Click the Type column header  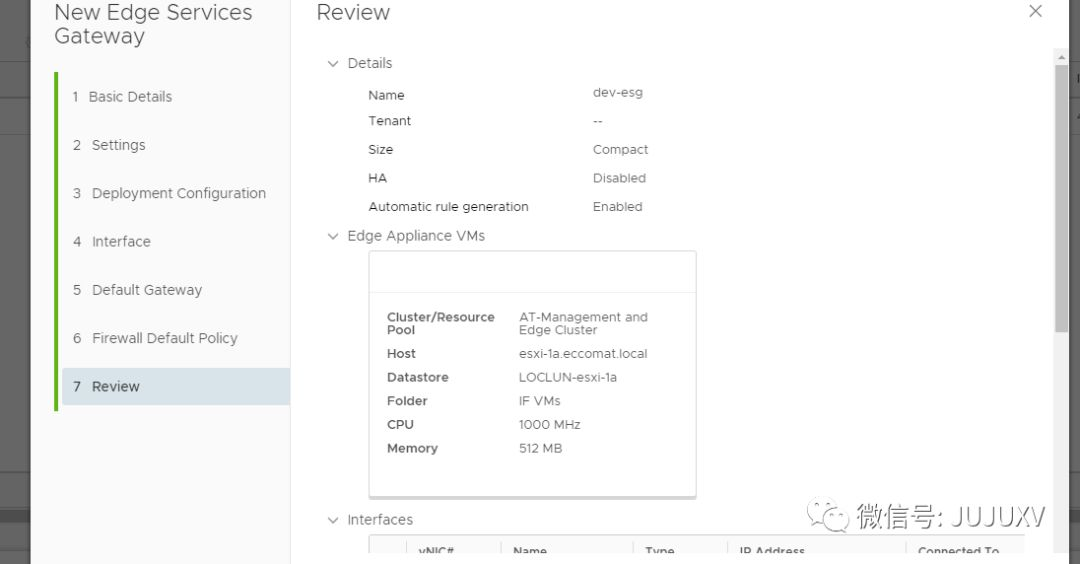click(x=660, y=551)
